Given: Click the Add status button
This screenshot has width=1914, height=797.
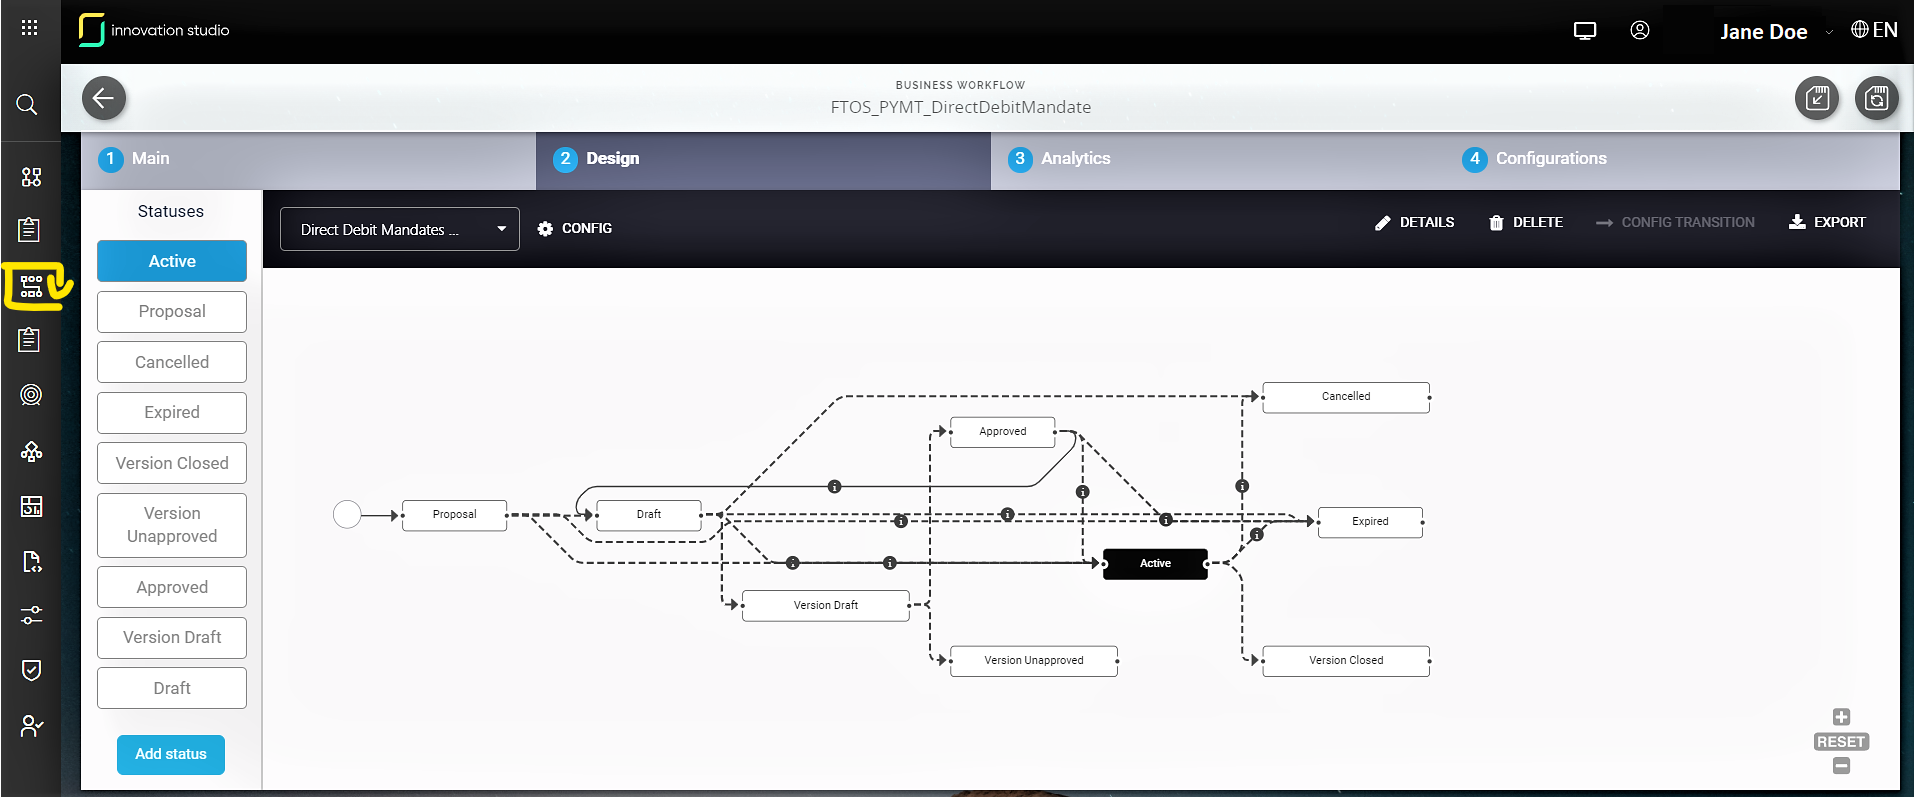Looking at the screenshot, I should point(171,754).
